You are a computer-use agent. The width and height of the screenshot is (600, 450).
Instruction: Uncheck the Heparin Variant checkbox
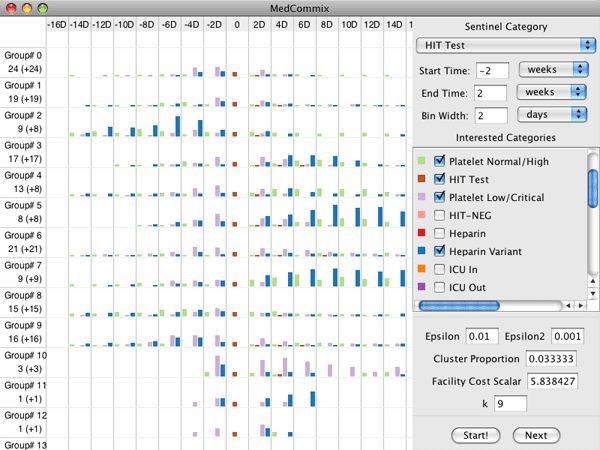(x=439, y=251)
